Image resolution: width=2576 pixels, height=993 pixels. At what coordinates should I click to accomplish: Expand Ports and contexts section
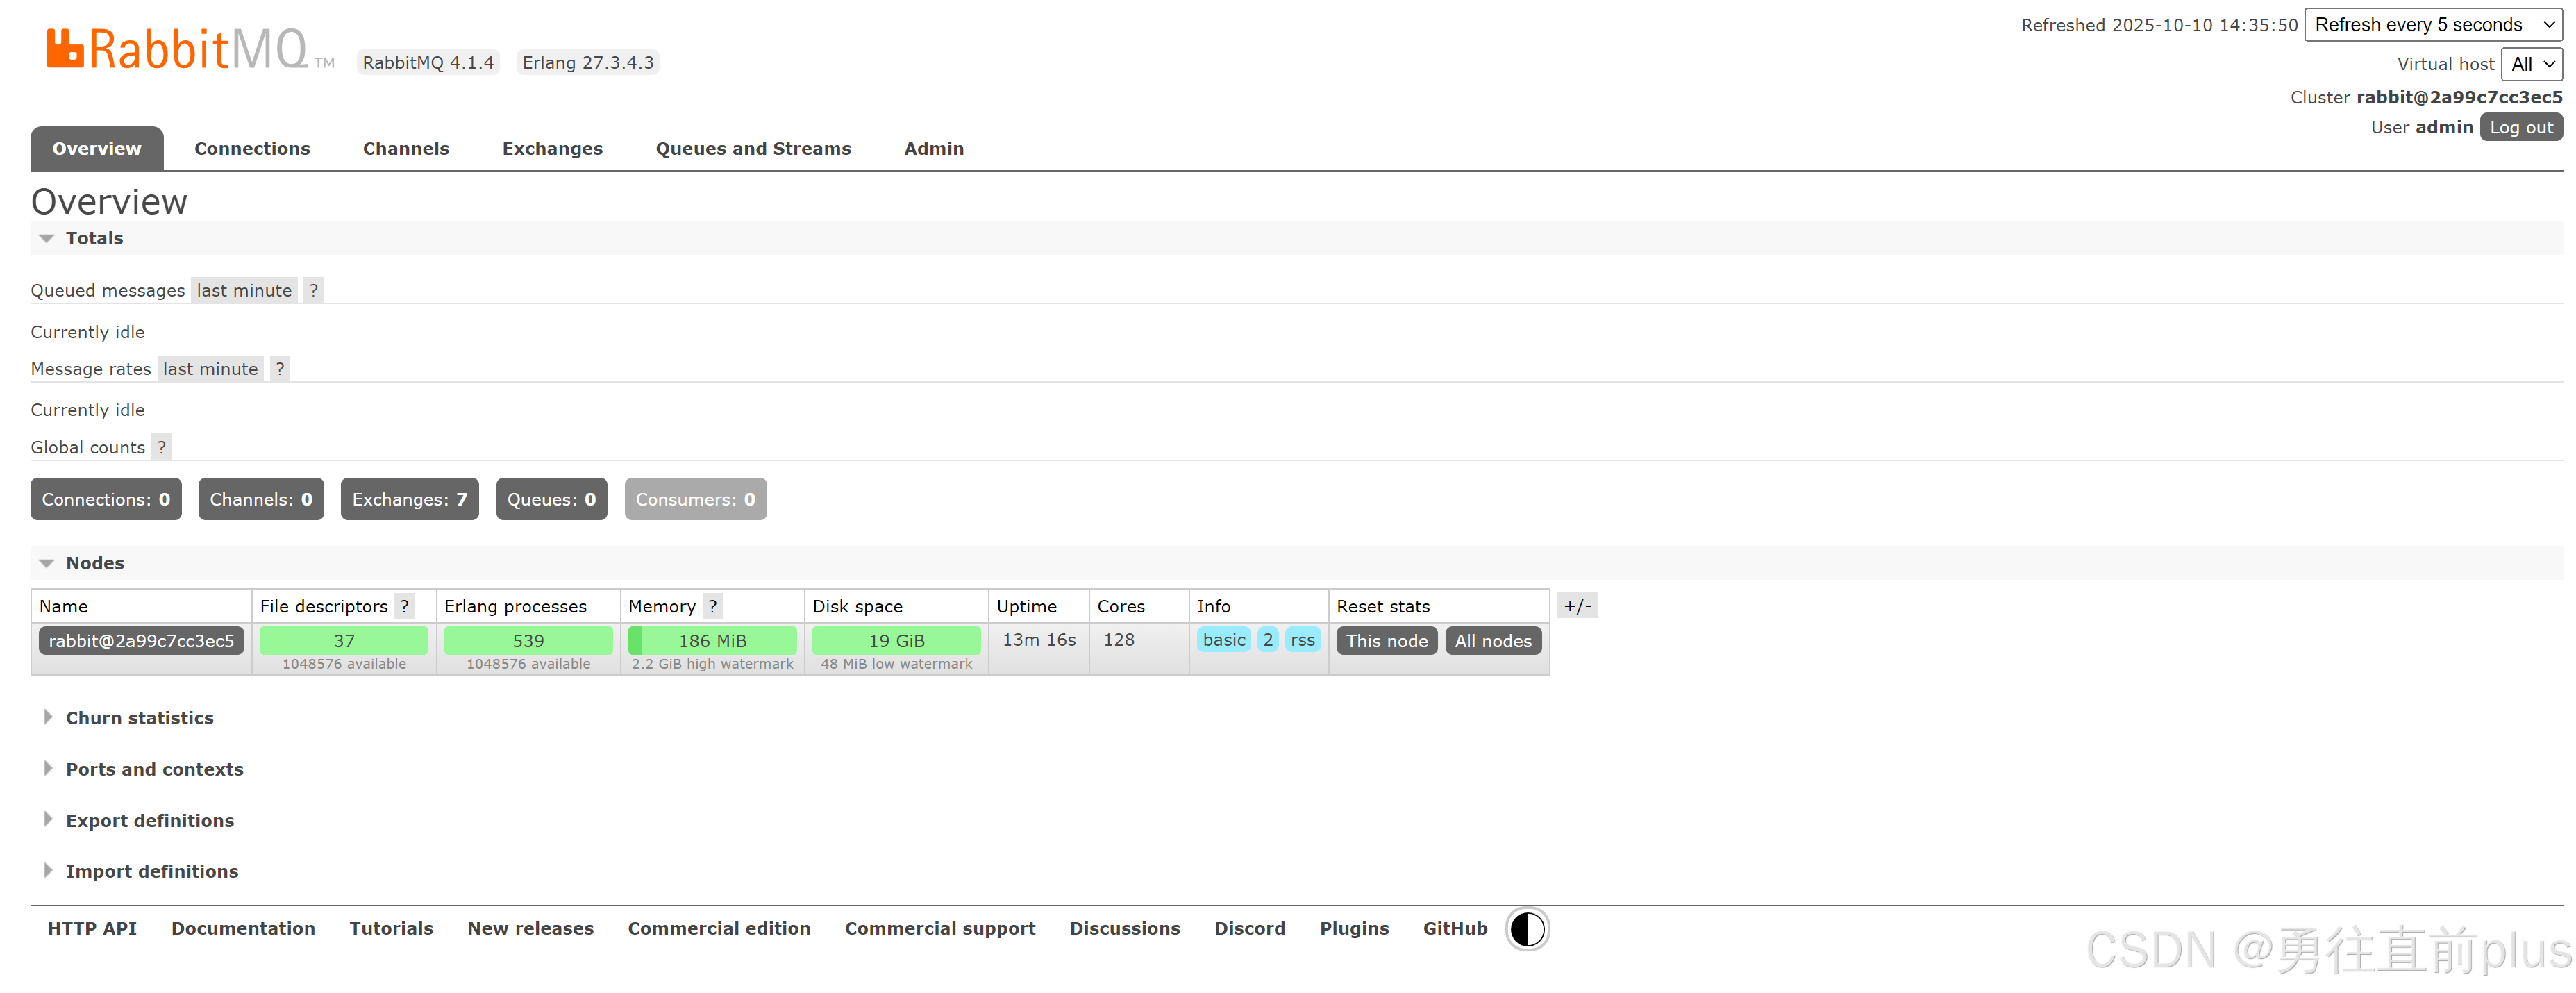point(154,769)
